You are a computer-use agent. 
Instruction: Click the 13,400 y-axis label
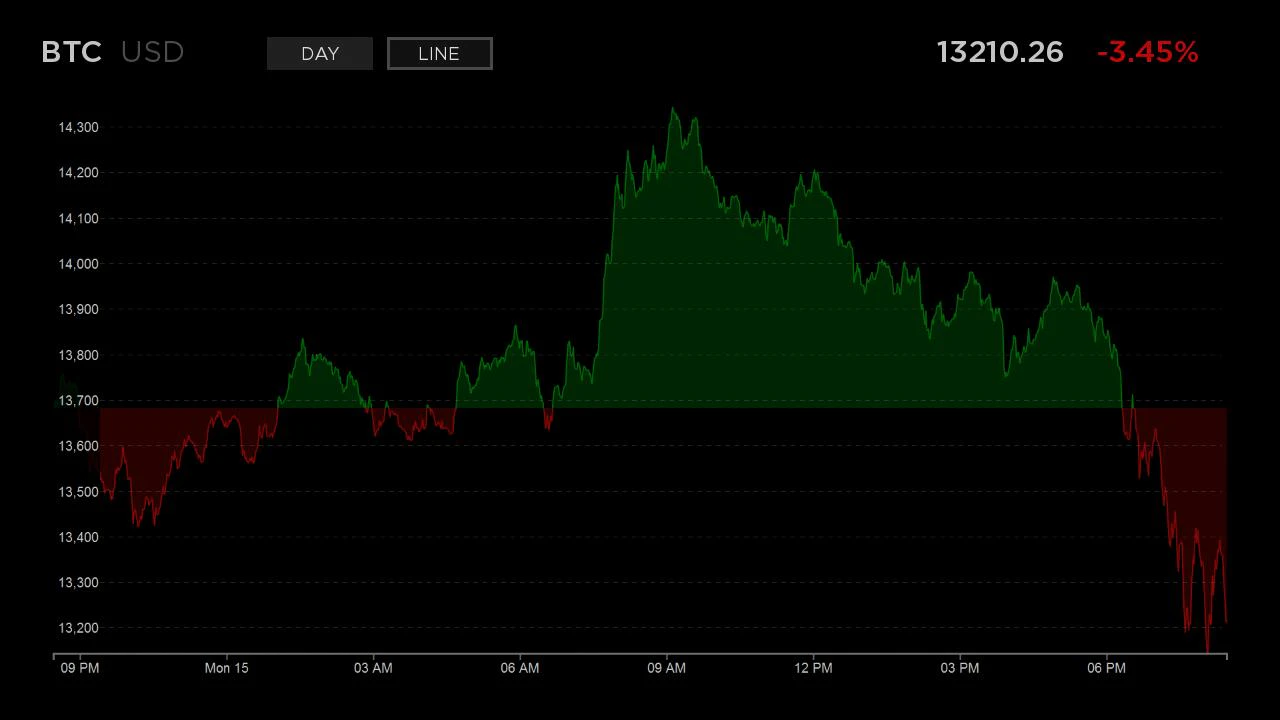78,537
